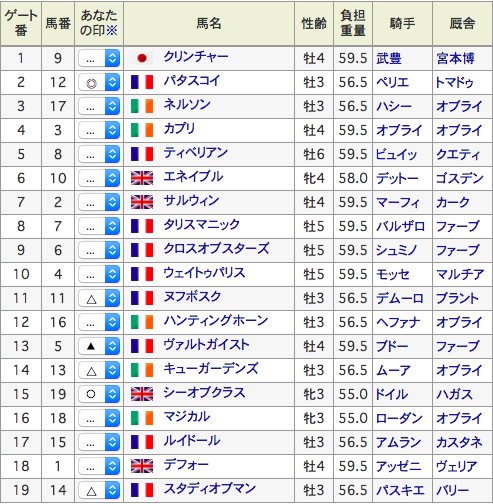Open mark dropdown for デフォー
This screenshot has height=504, width=493.
point(99,467)
